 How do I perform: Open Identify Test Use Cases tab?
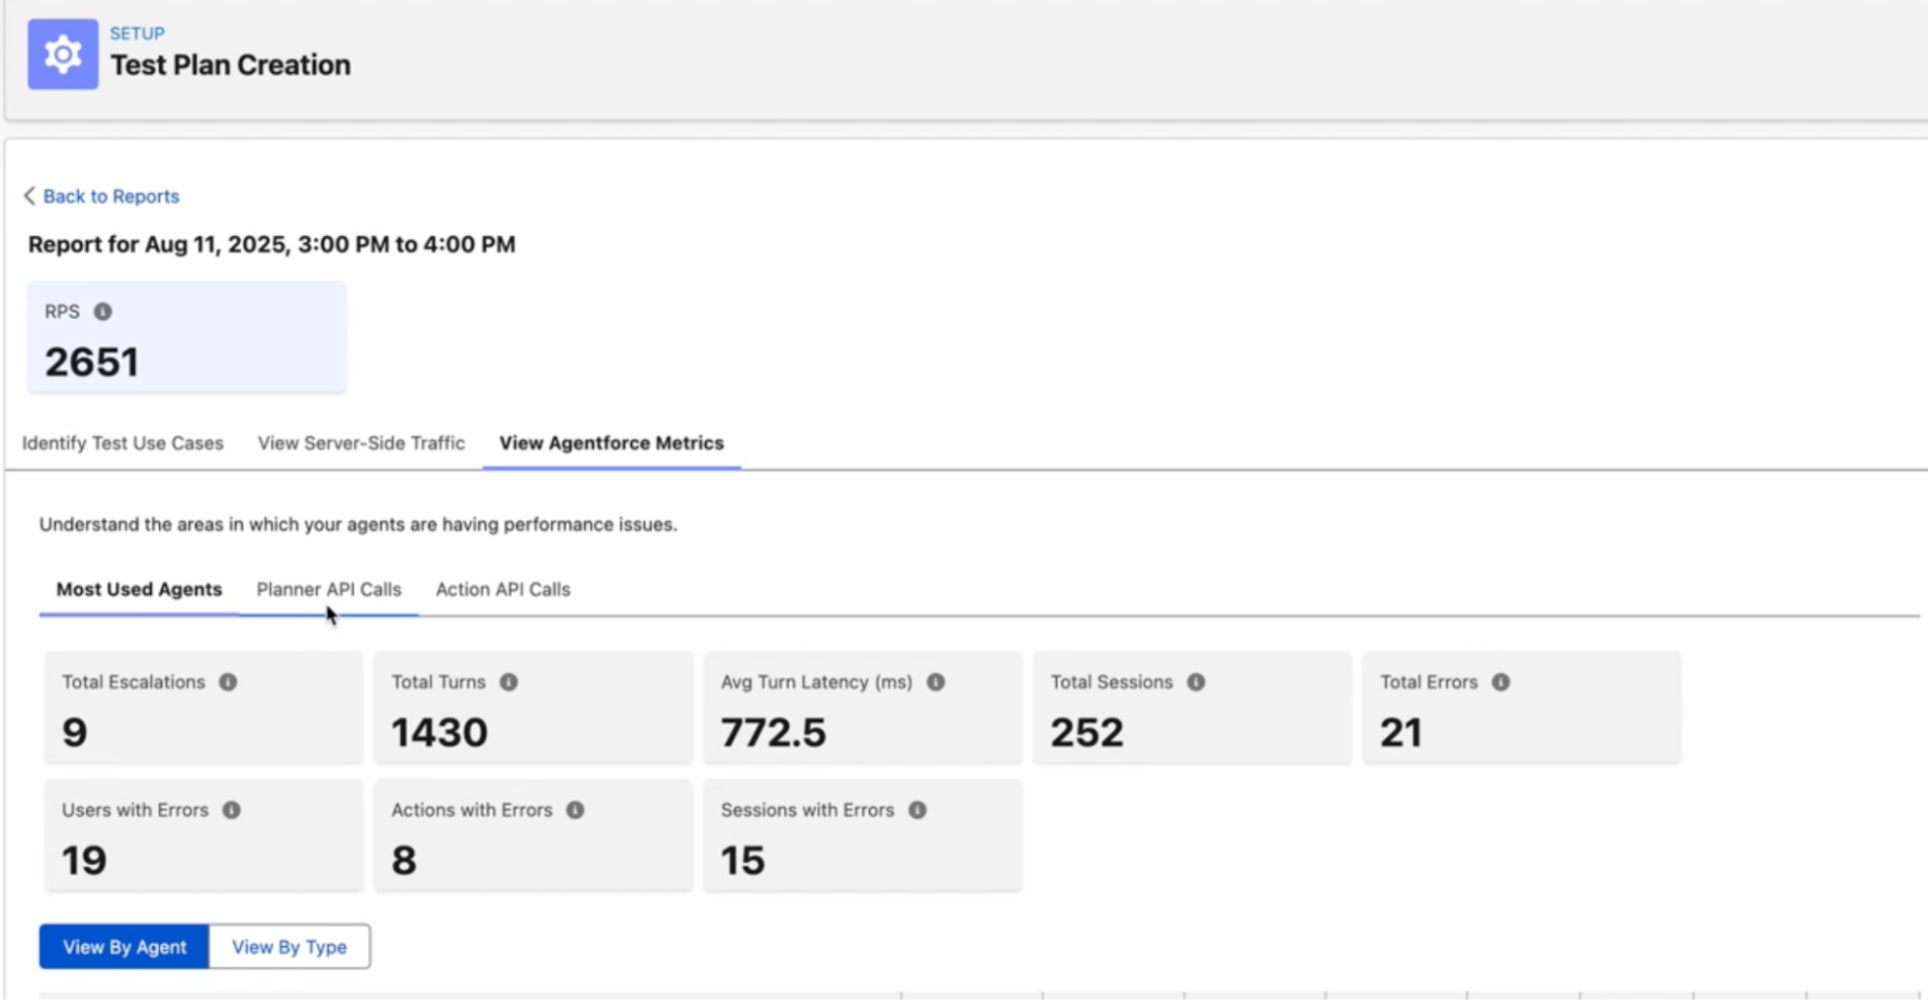click(x=123, y=443)
